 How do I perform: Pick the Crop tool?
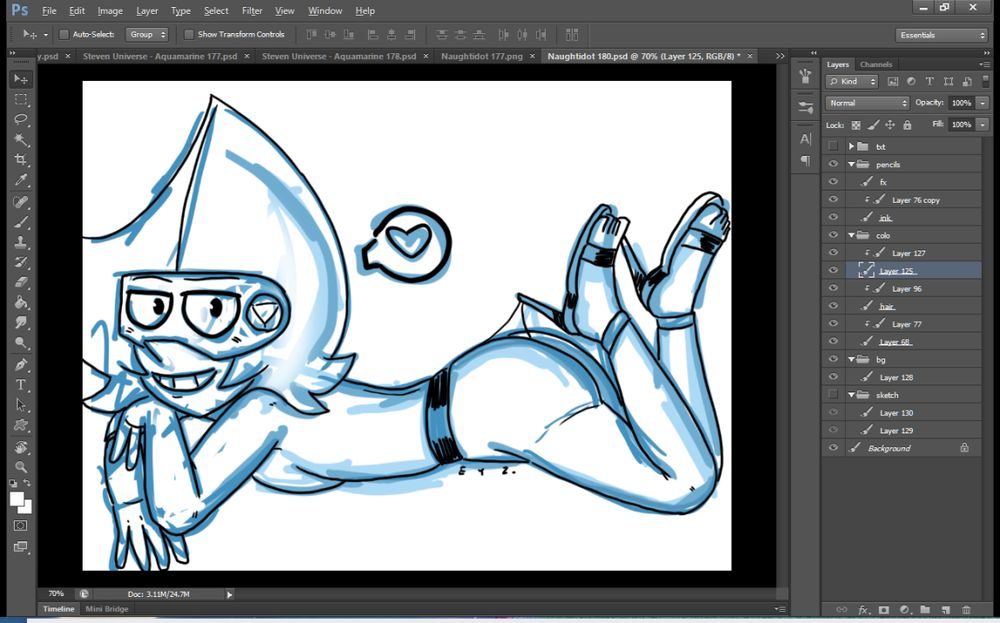click(x=21, y=161)
